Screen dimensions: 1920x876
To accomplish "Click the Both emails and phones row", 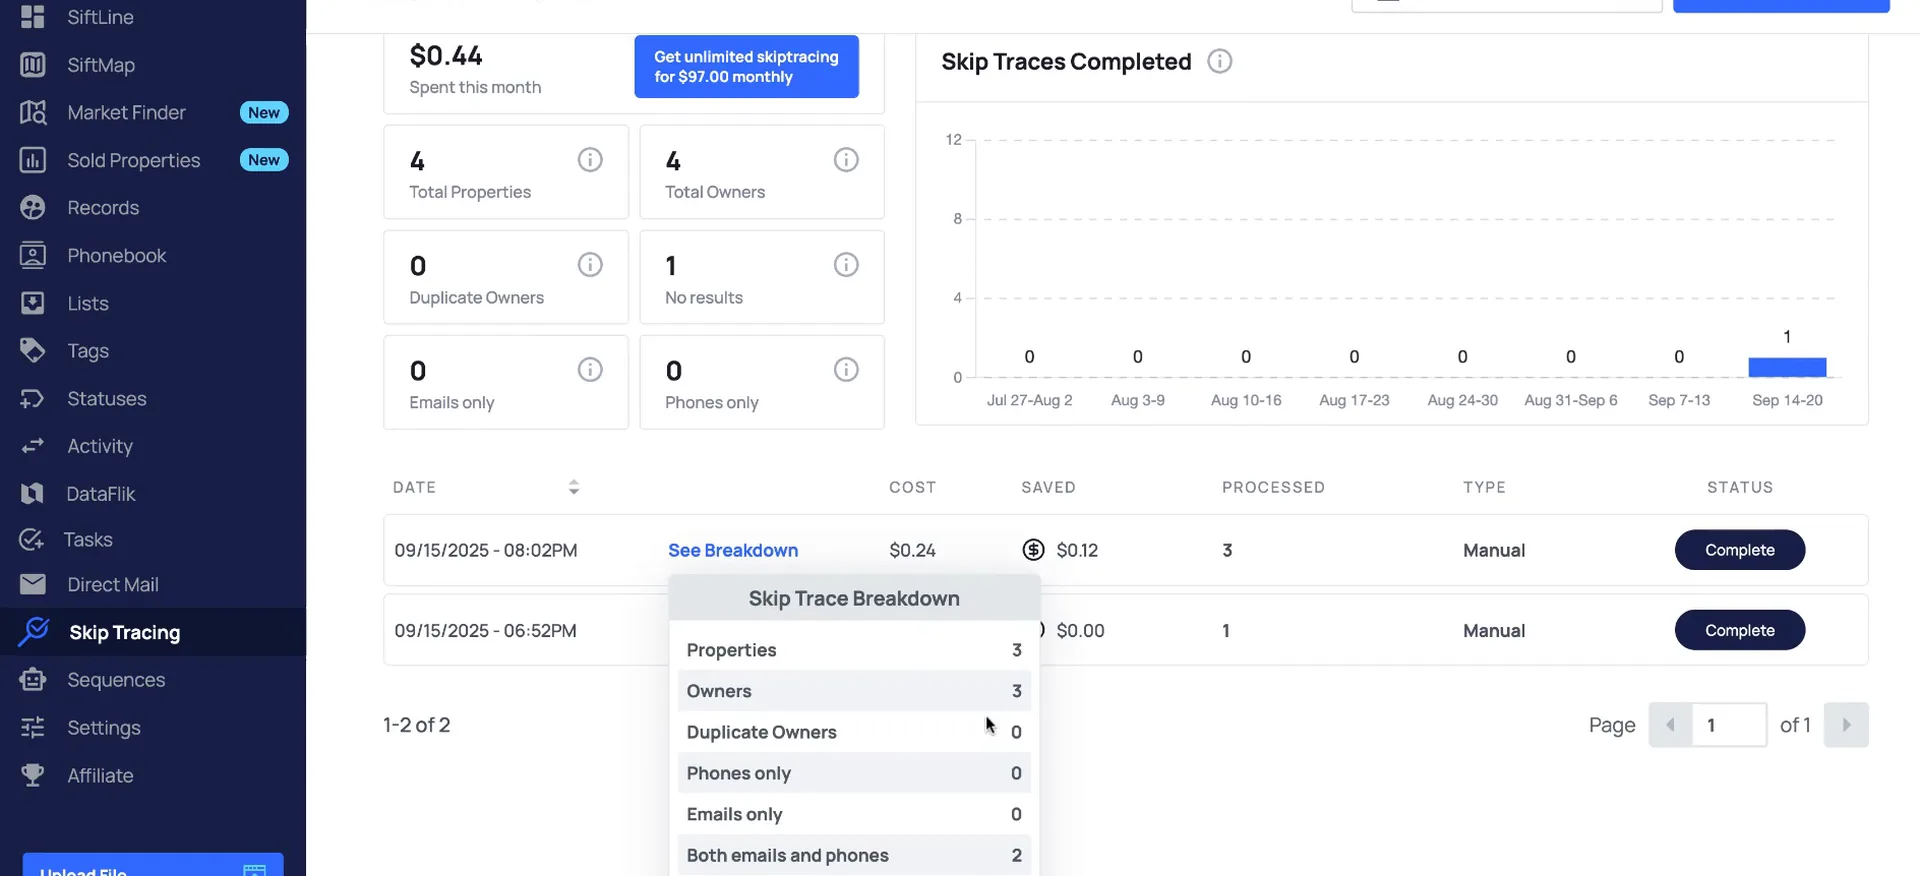I will point(854,855).
